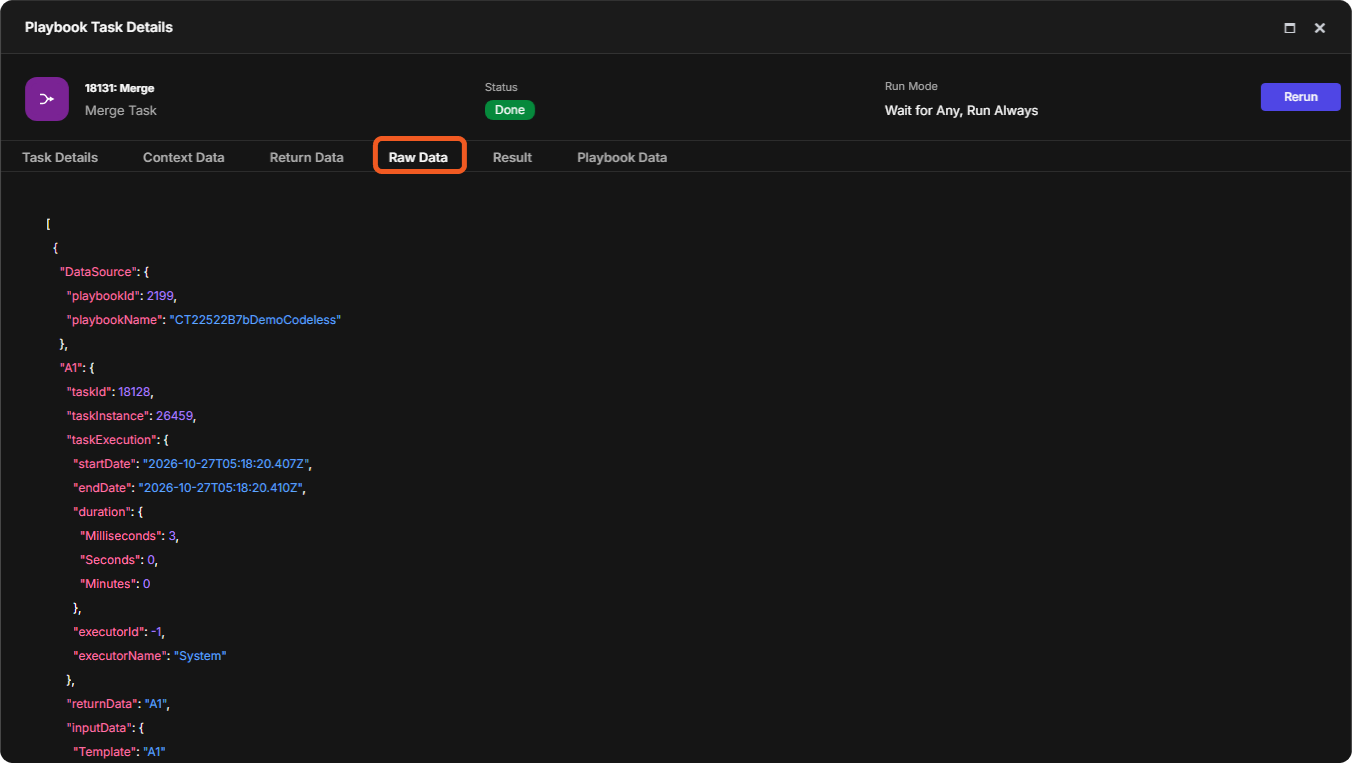This screenshot has width=1352, height=763.
Task: Click the "duration" JSON key
Action: 102,512
